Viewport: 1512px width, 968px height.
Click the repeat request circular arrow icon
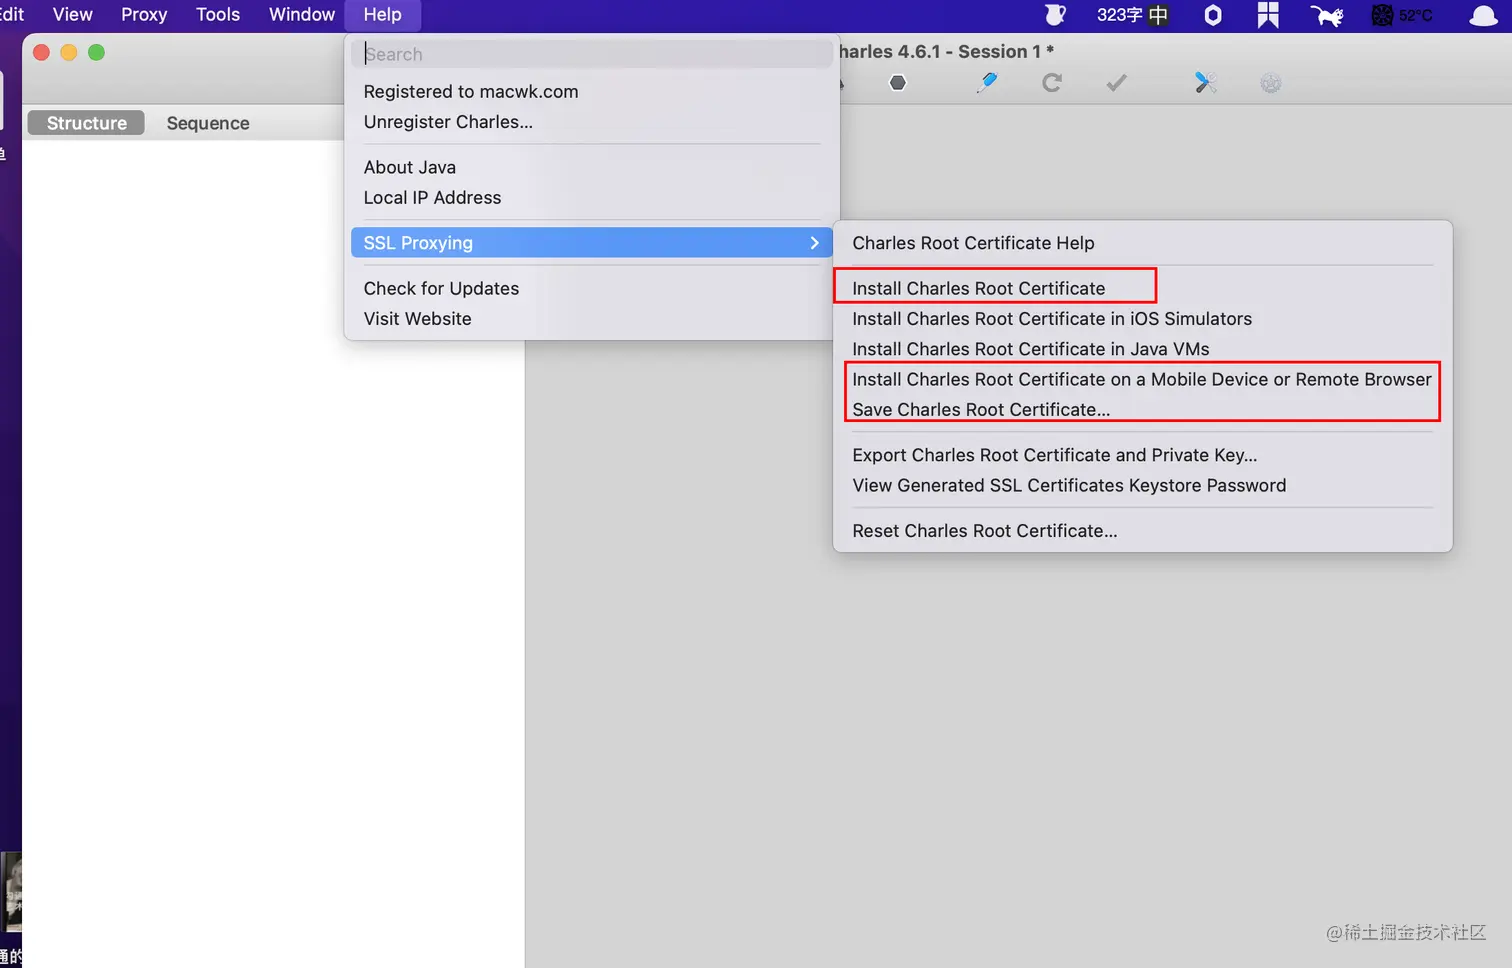tap(1052, 83)
